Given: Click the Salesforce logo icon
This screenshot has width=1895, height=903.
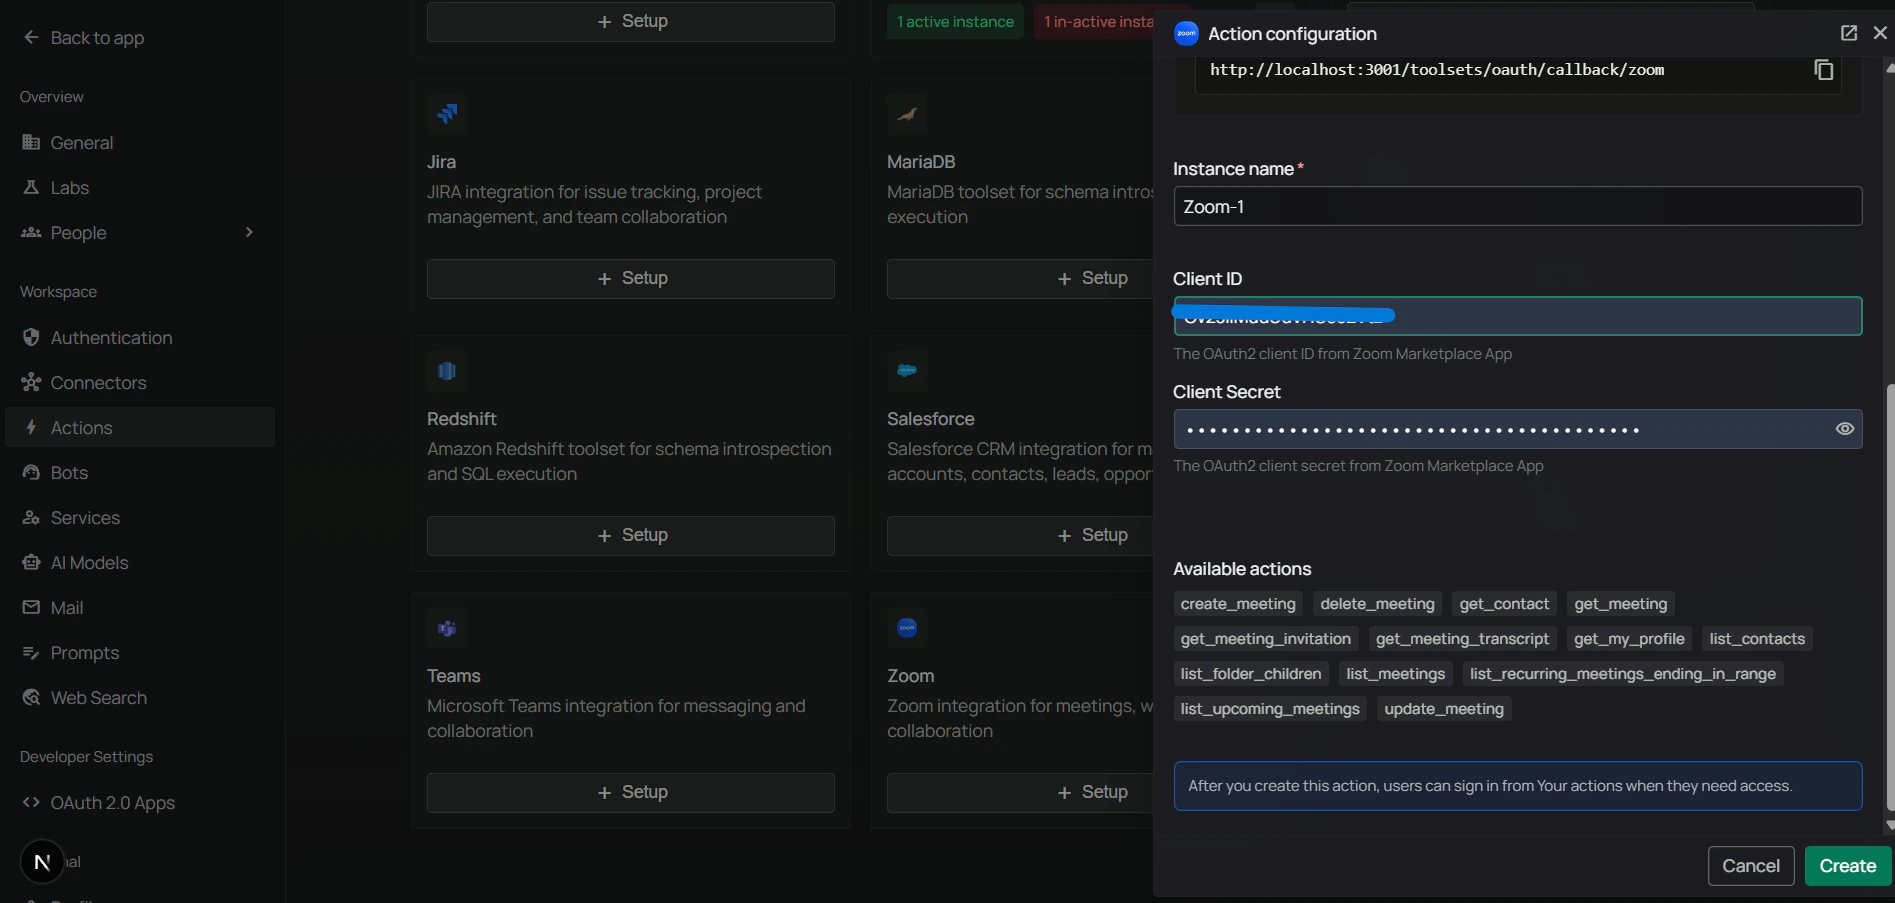Looking at the screenshot, I should (907, 371).
